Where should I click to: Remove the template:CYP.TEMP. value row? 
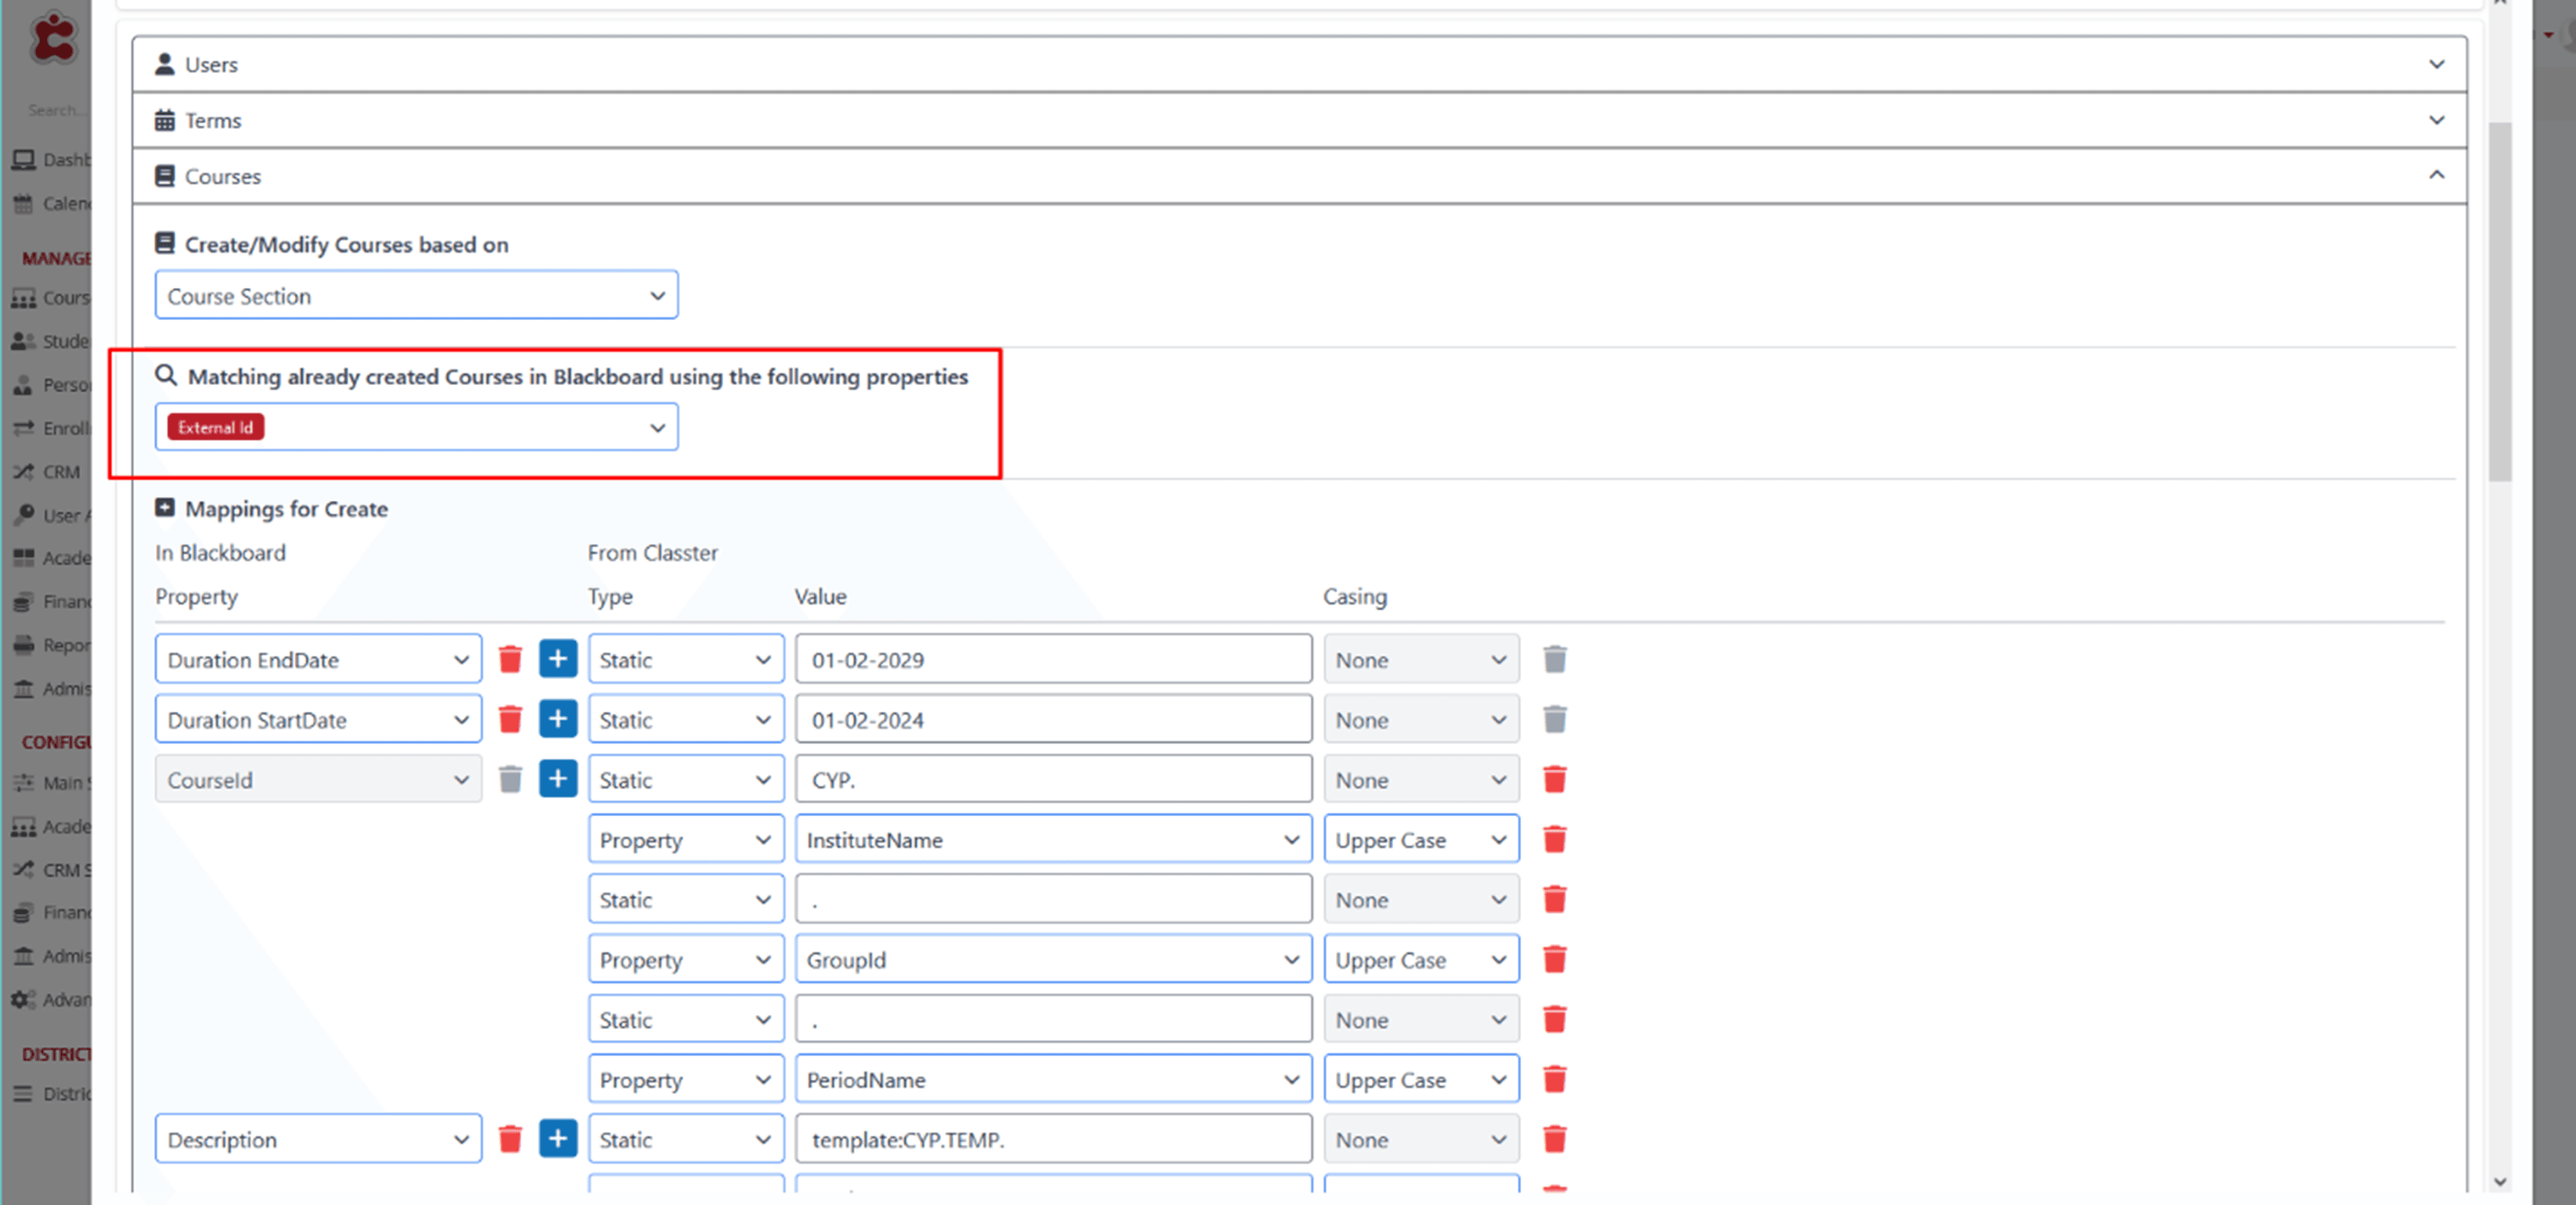point(1554,1139)
